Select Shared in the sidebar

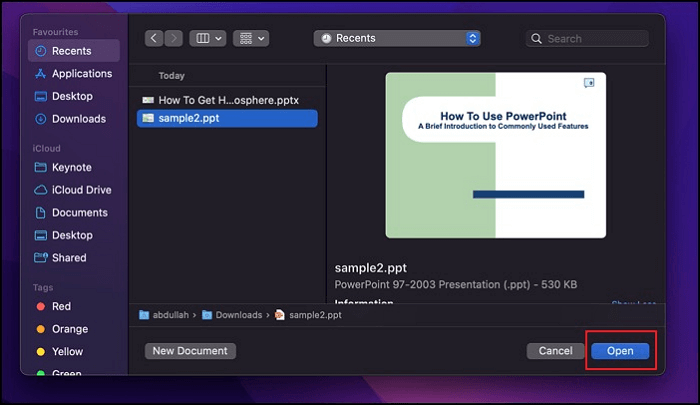(x=74, y=258)
